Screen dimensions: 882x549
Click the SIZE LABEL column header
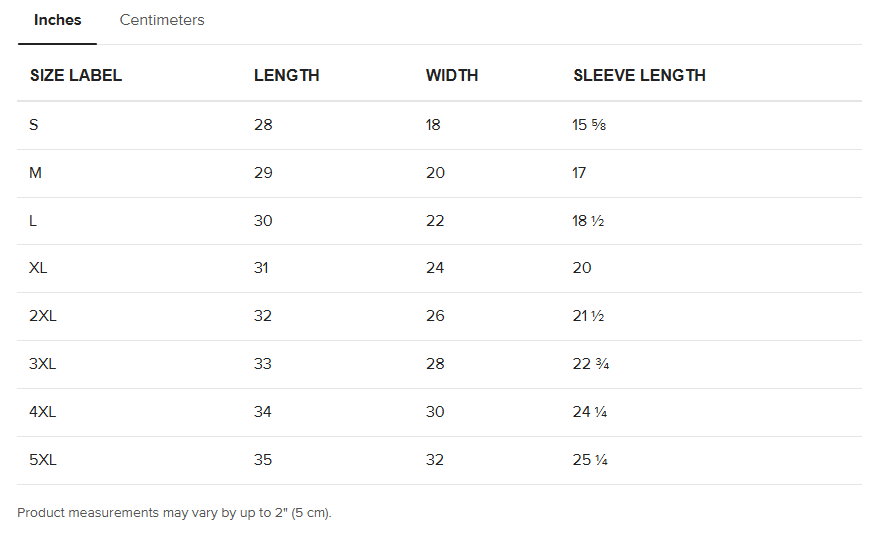point(76,75)
